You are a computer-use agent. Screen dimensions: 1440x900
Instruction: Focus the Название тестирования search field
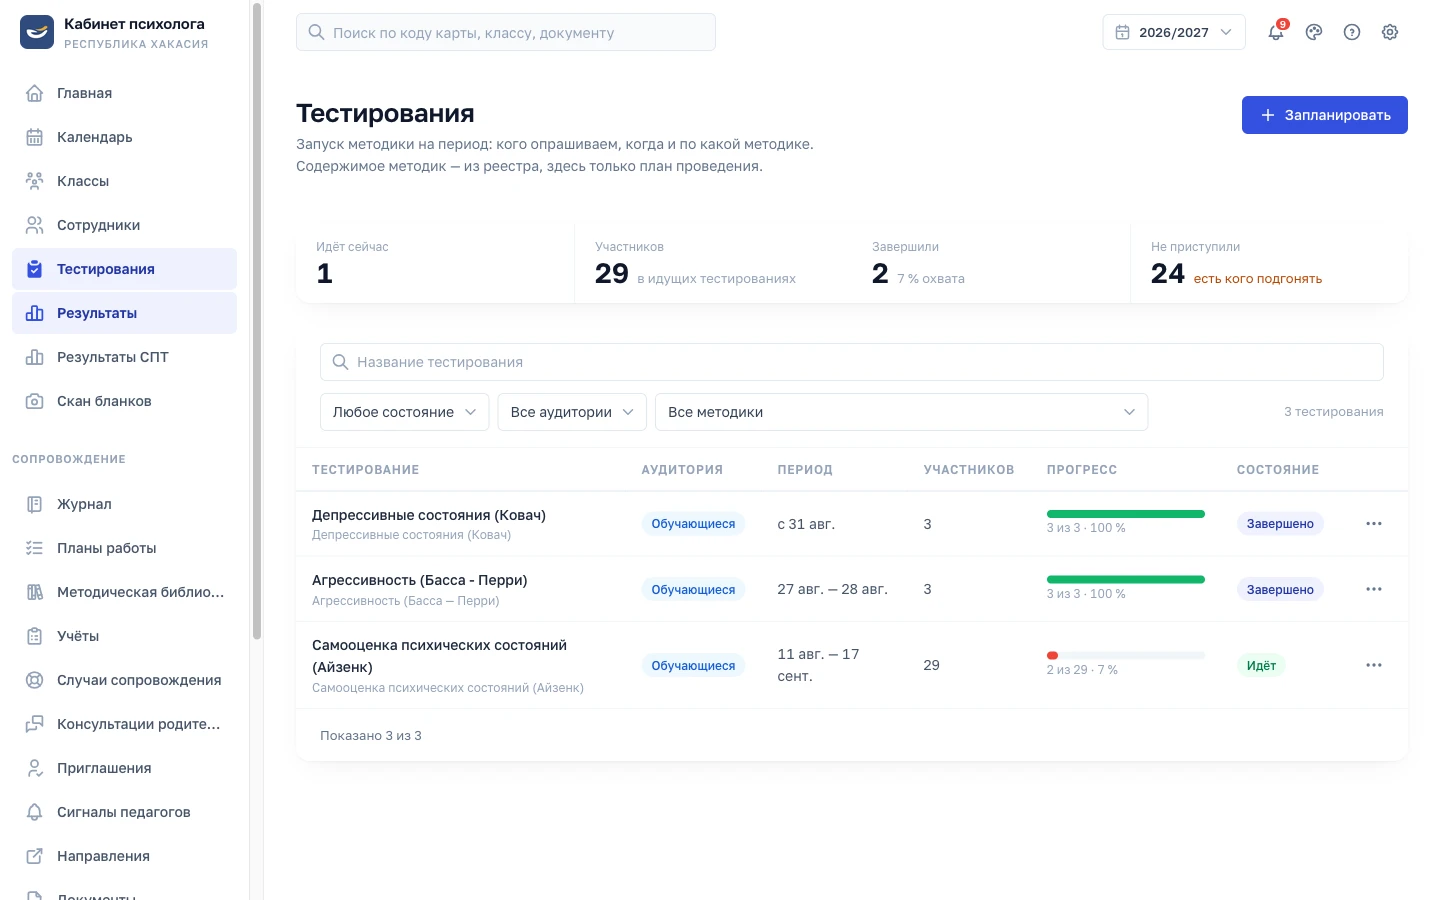coord(852,362)
